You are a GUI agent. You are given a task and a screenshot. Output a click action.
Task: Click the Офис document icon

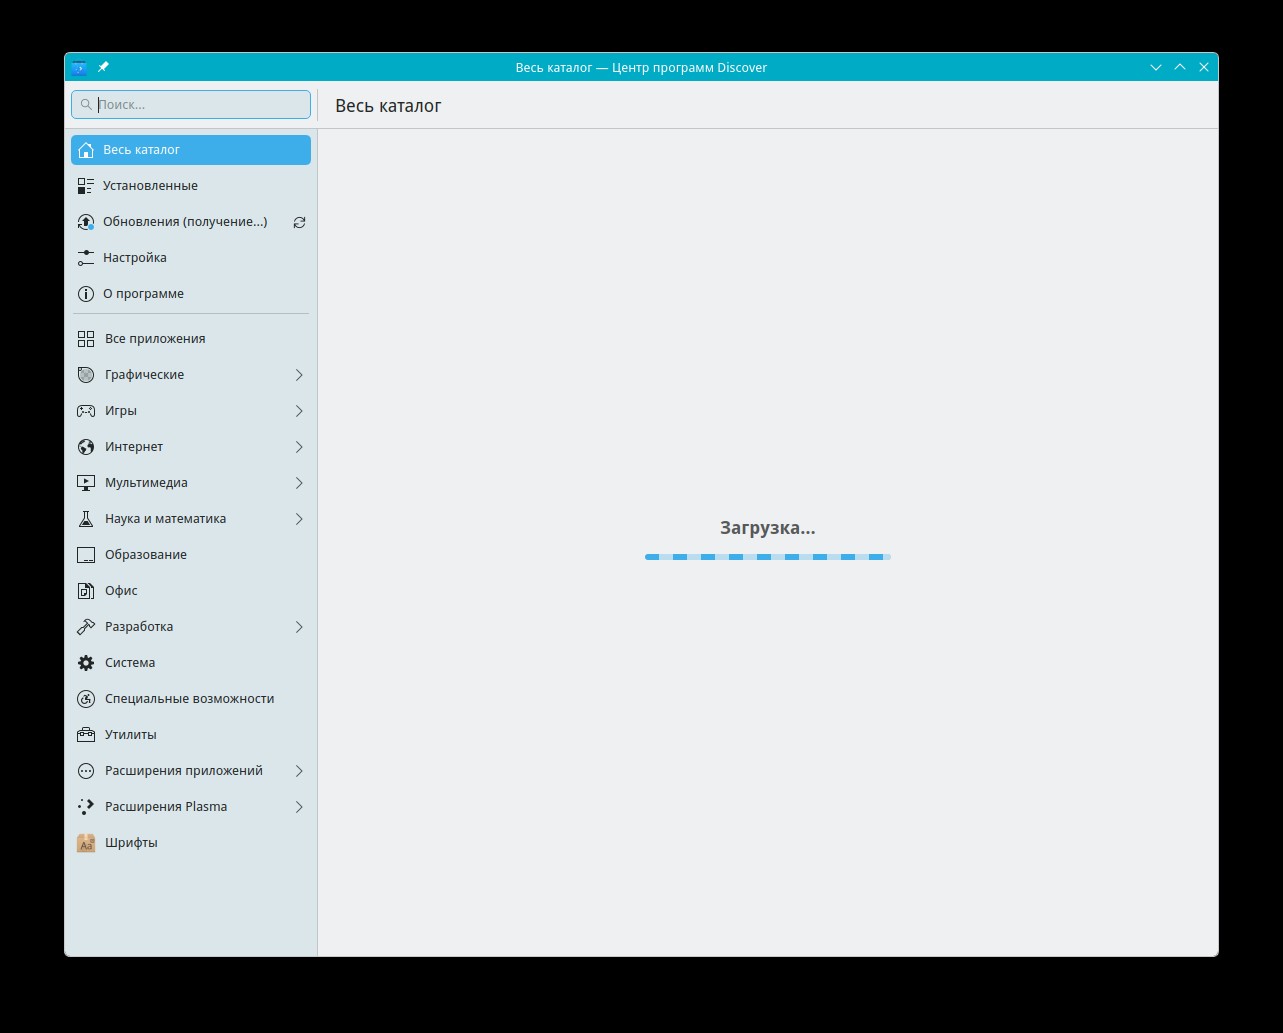click(x=86, y=591)
